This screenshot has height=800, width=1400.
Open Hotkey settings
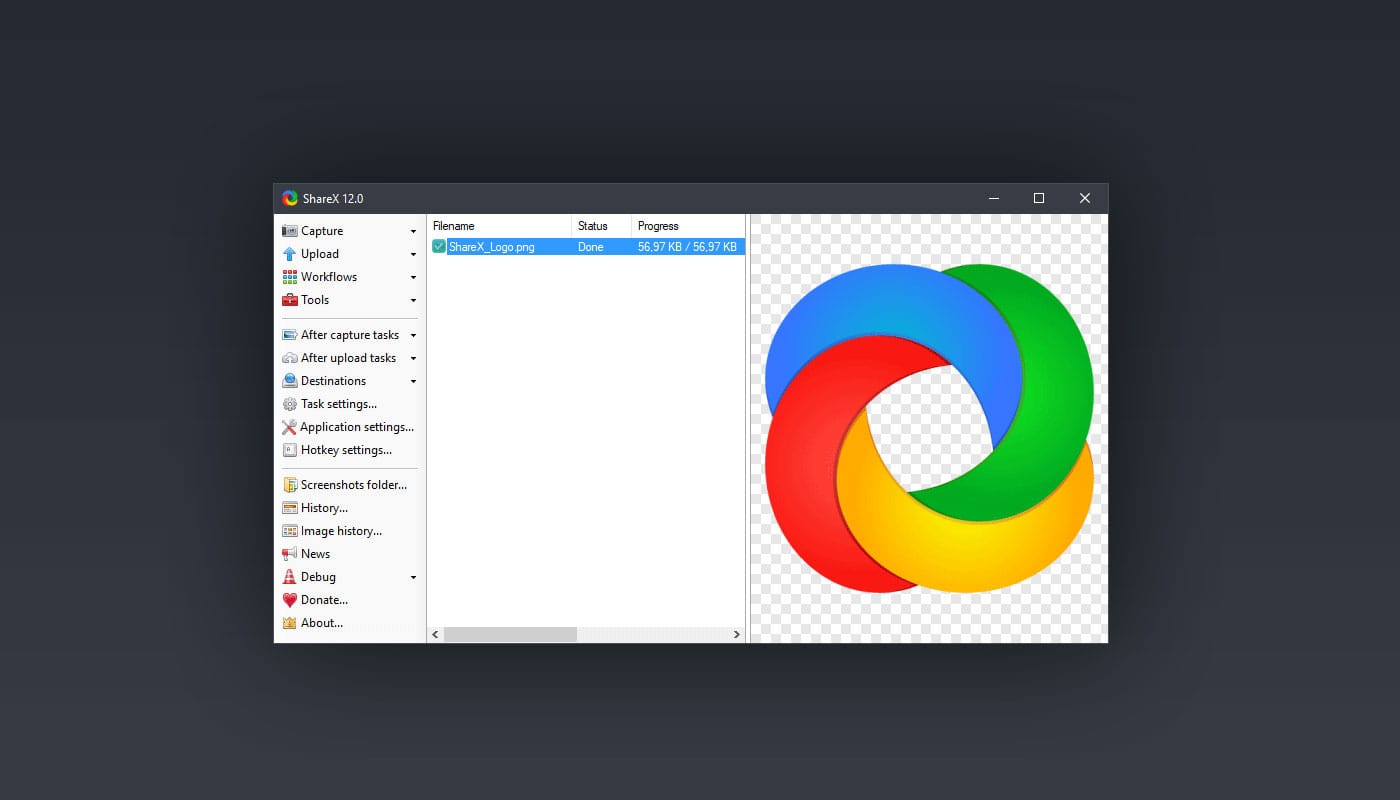pyautogui.click(x=350, y=450)
